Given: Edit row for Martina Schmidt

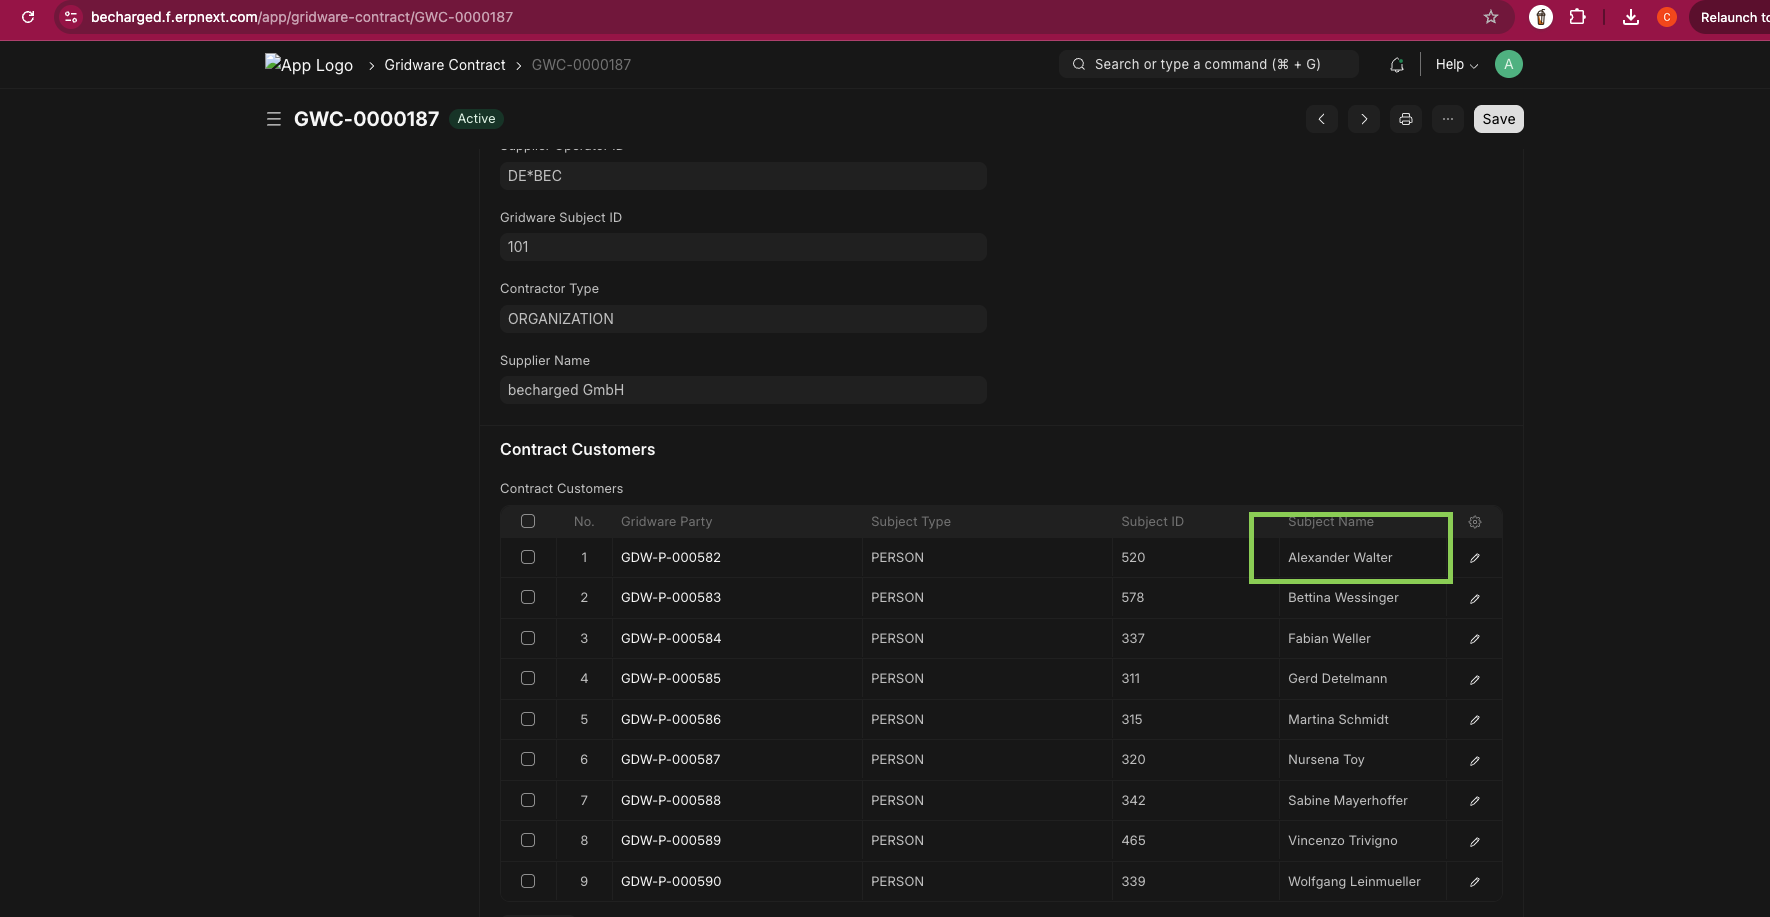Looking at the screenshot, I should [1475, 720].
